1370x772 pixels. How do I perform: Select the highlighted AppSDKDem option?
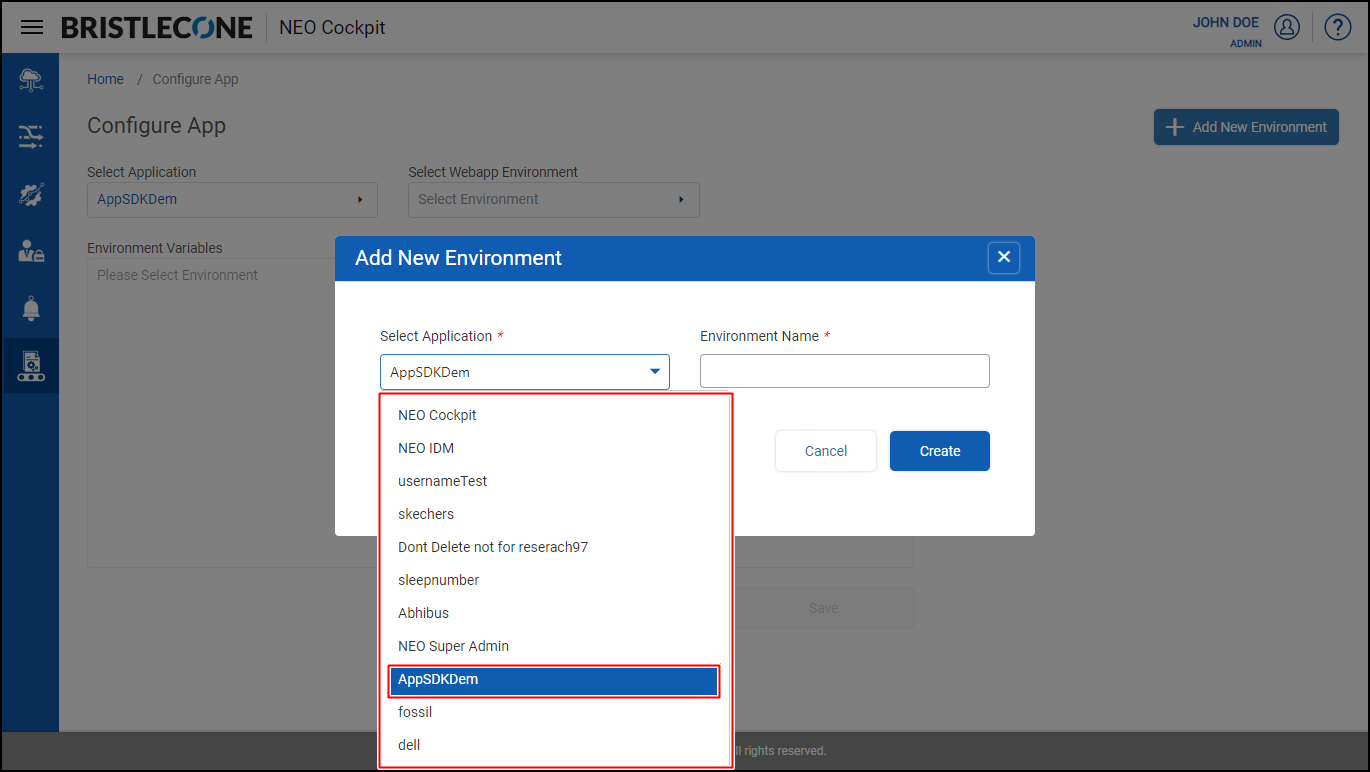555,680
